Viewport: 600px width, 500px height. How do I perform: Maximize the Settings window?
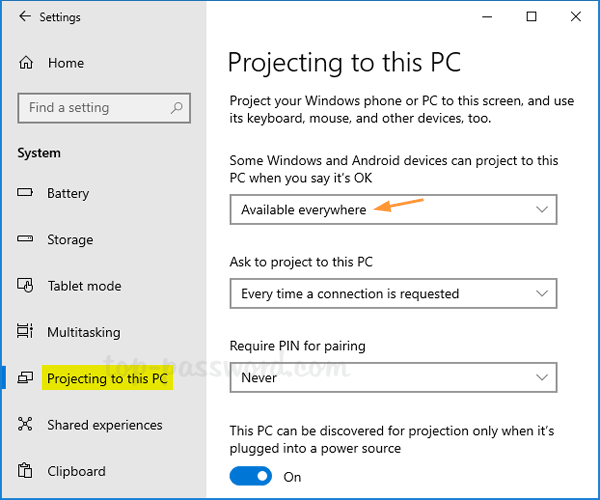pos(531,16)
